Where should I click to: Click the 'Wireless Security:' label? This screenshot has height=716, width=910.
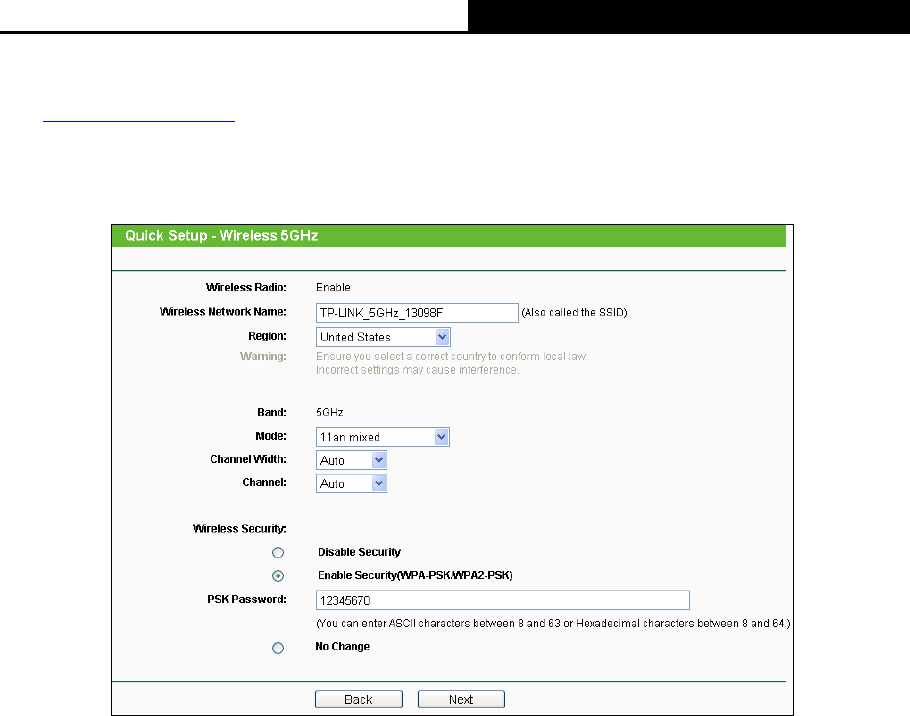click(240, 529)
